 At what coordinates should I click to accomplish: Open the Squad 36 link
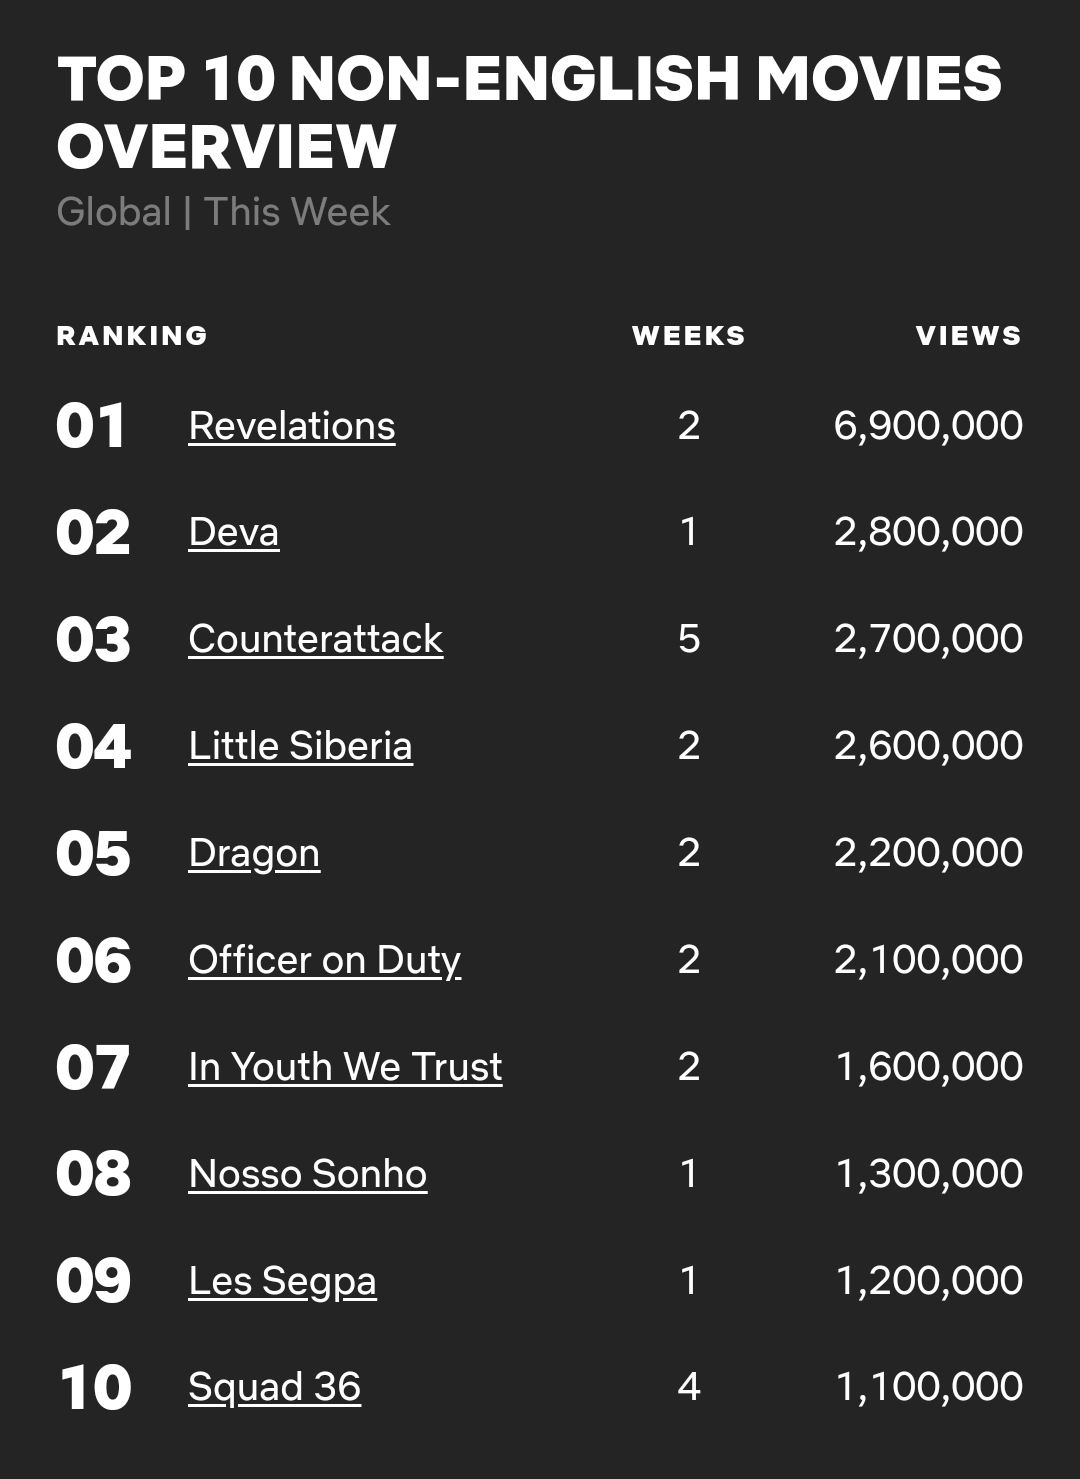click(275, 1388)
